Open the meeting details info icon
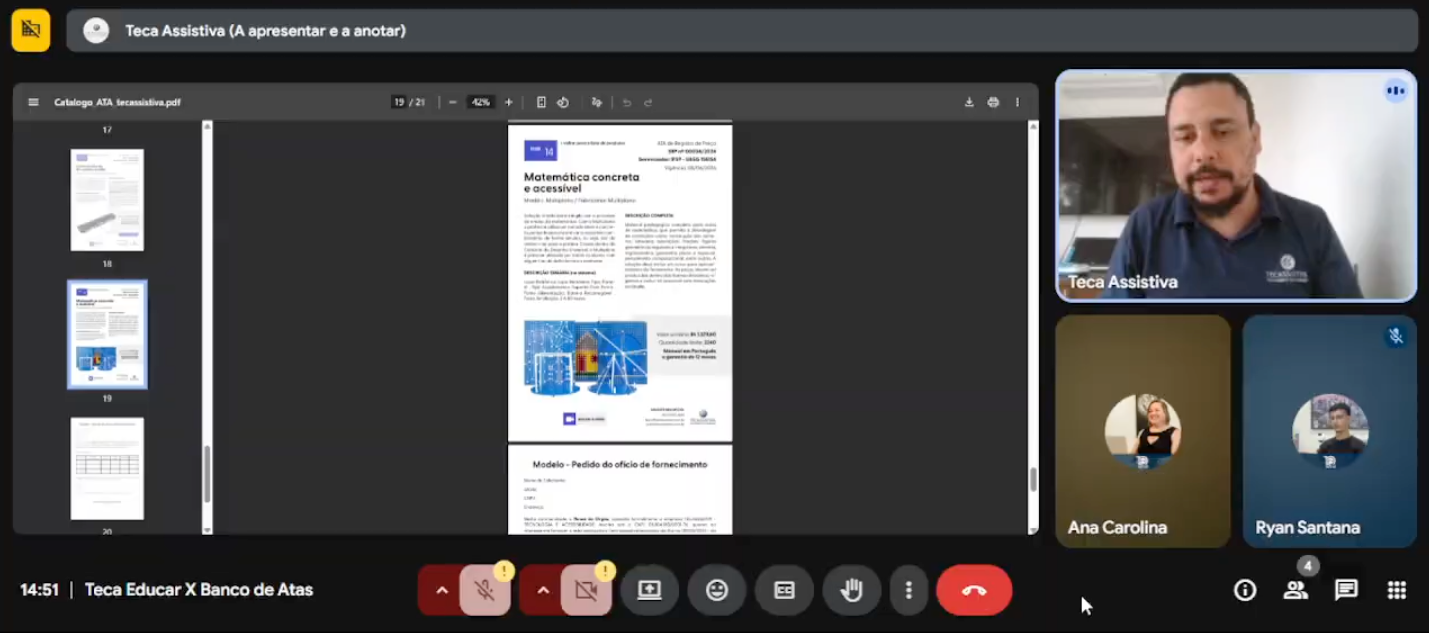 click(1245, 590)
